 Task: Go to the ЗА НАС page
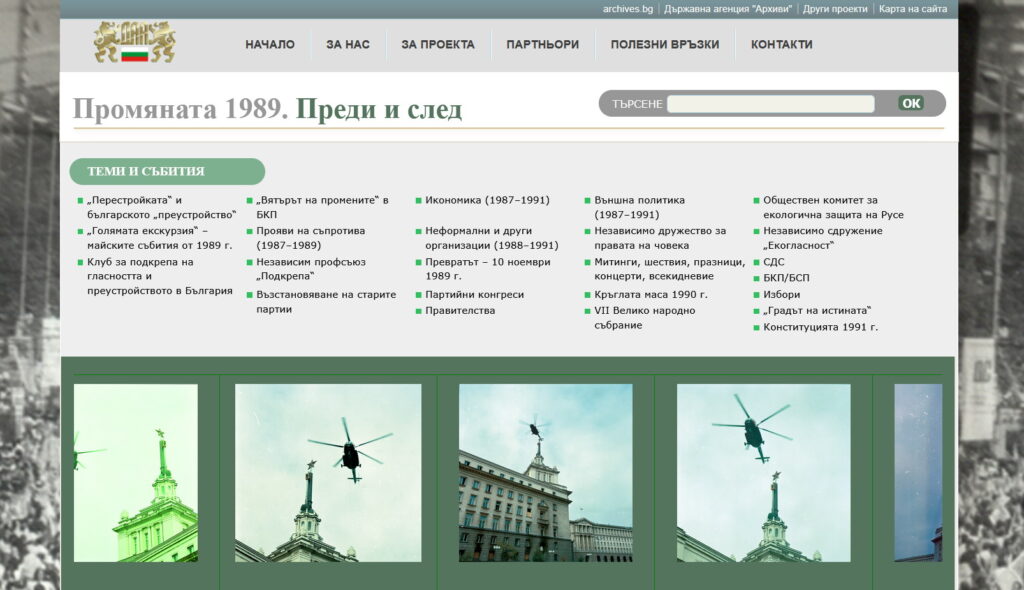coord(348,45)
